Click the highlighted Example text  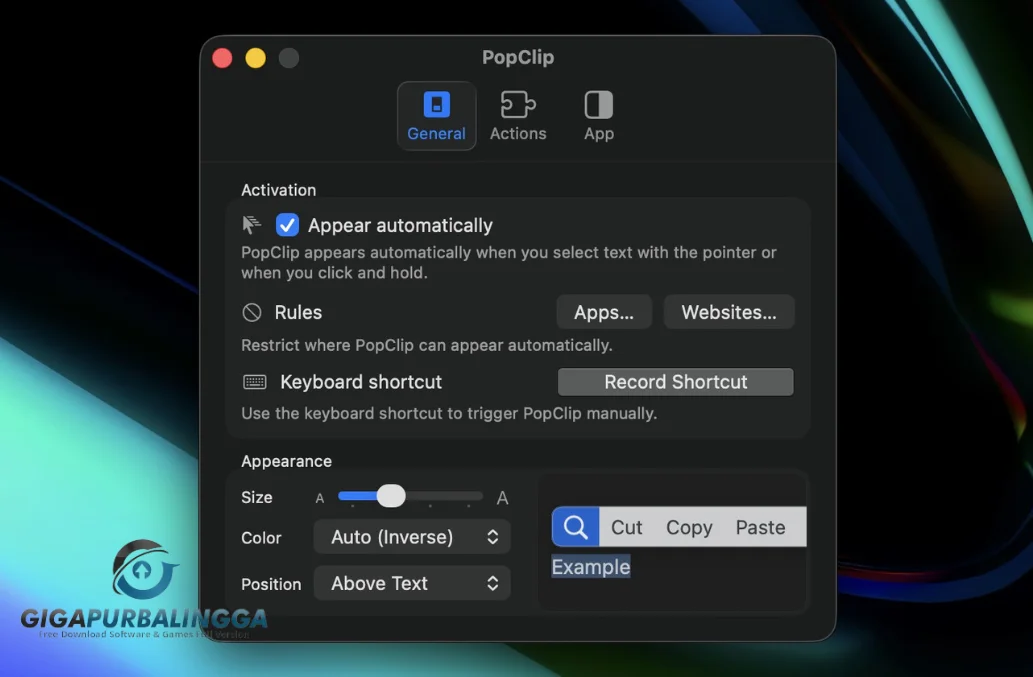(x=591, y=567)
